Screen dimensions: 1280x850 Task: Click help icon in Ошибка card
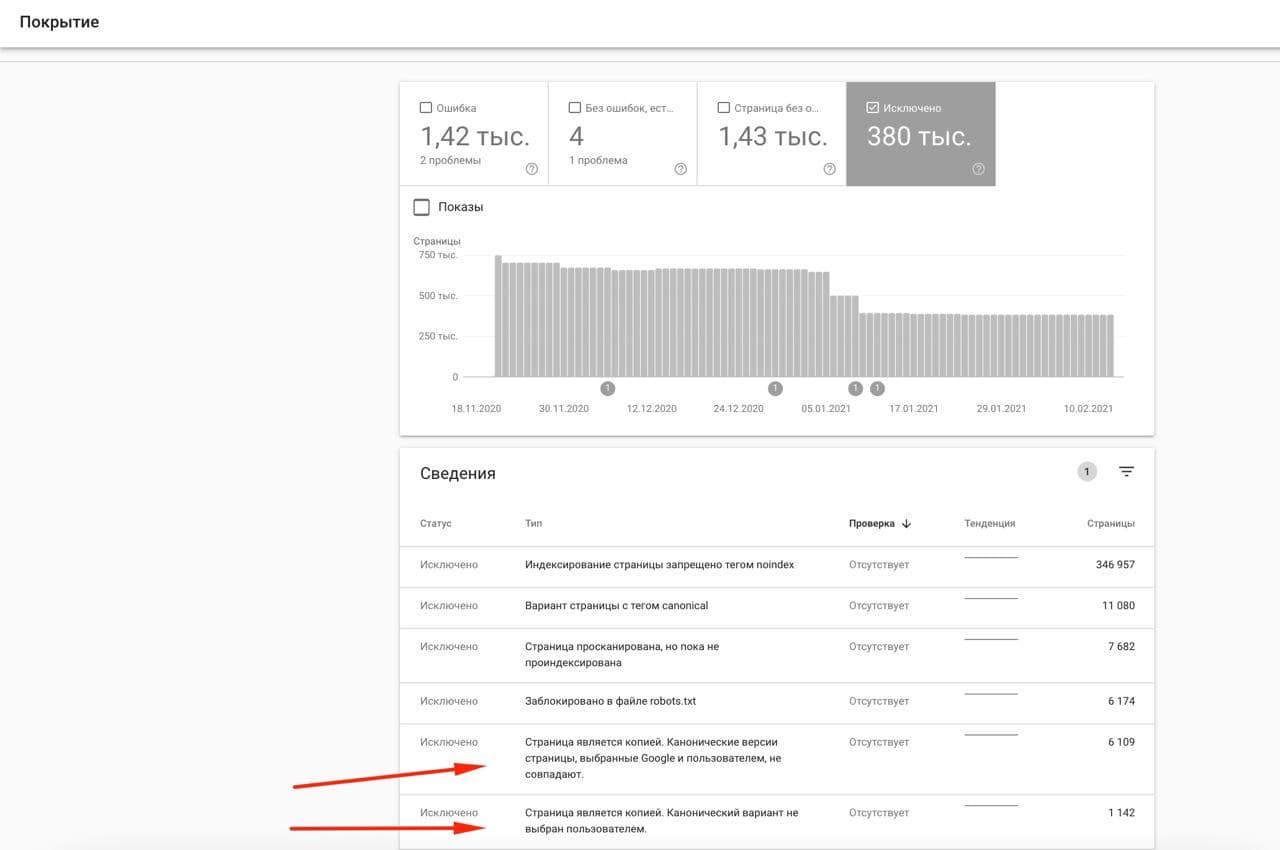pos(532,169)
